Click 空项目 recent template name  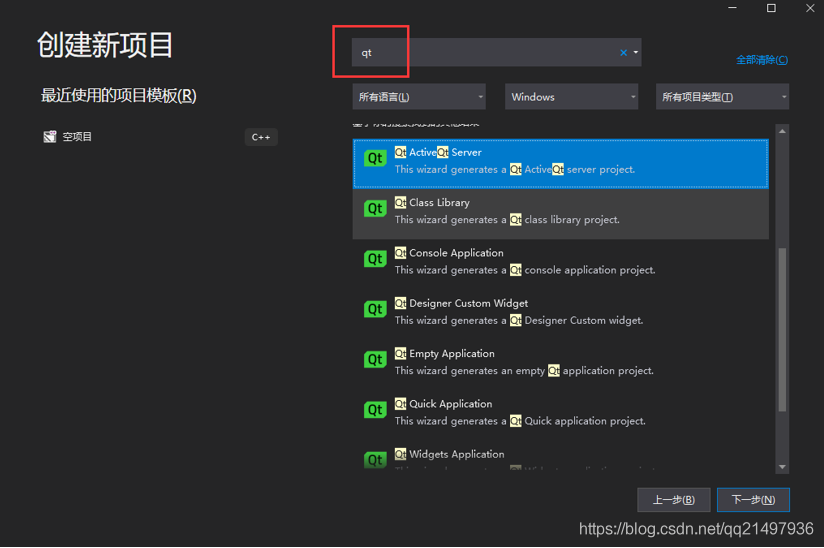77,137
